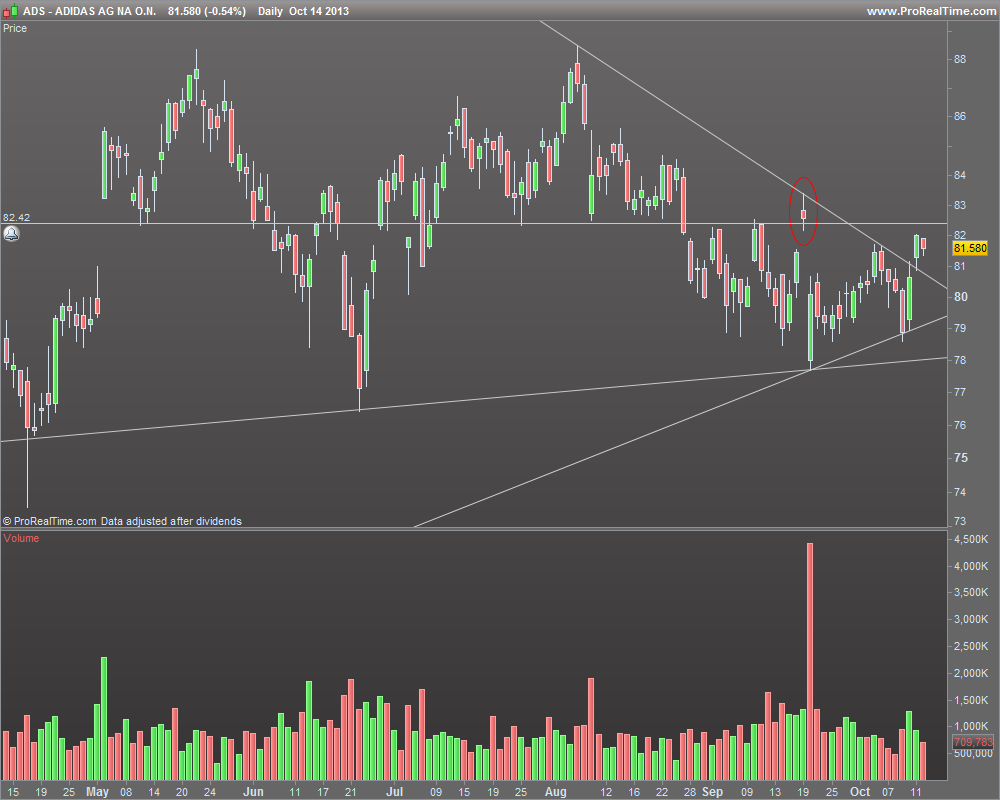
Task: Click the yellow 81.580 current price tag
Action: (969, 248)
